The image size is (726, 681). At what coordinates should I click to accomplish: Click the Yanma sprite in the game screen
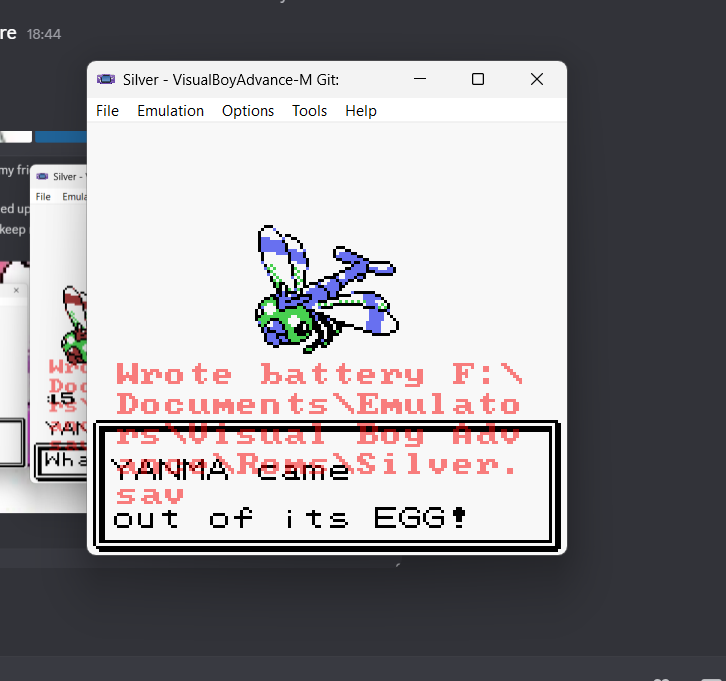pos(326,289)
